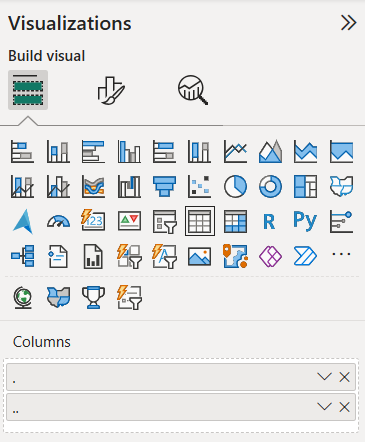
Task: Open Get more visuals ellipsis
Action: [341, 255]
